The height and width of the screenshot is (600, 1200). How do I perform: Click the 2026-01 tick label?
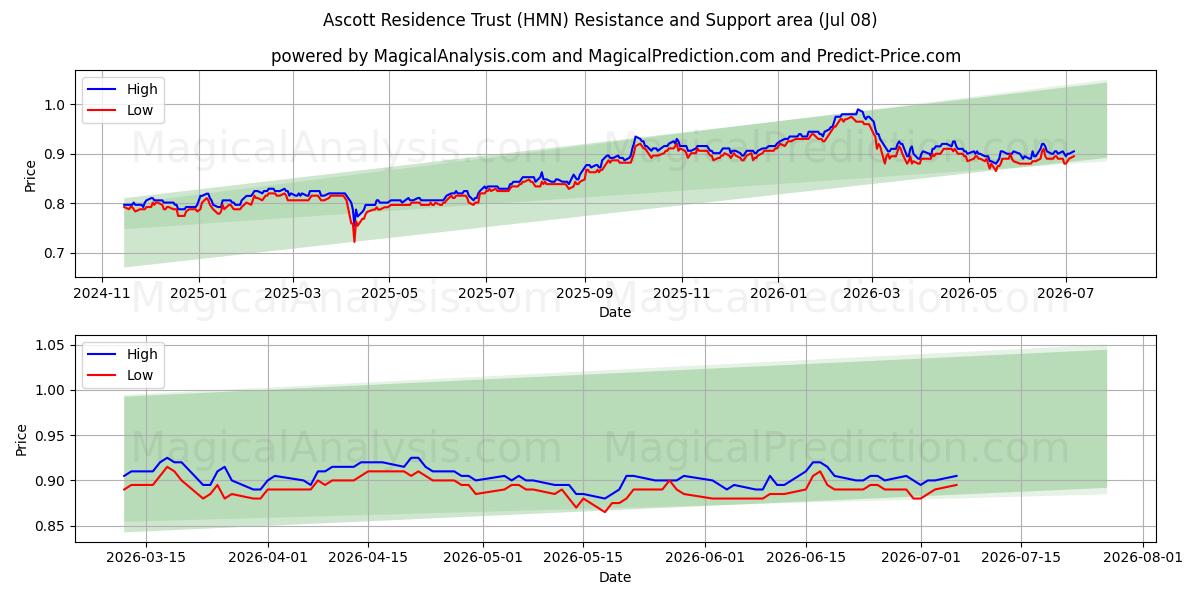point(778,293)
